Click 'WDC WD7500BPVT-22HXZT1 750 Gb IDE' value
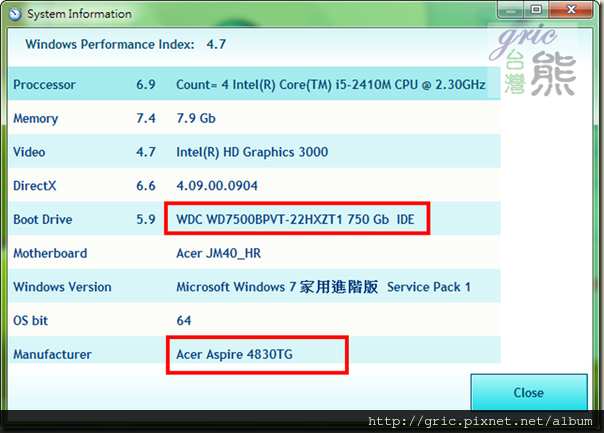Screen dimensions: 604x433 tap(295, 219)
